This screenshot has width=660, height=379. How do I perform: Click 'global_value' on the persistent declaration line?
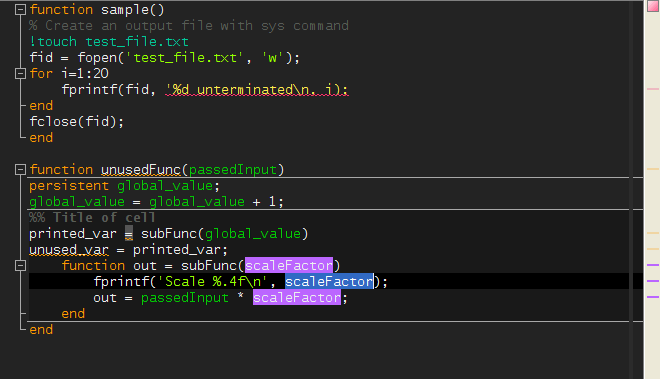coord(165,186)
